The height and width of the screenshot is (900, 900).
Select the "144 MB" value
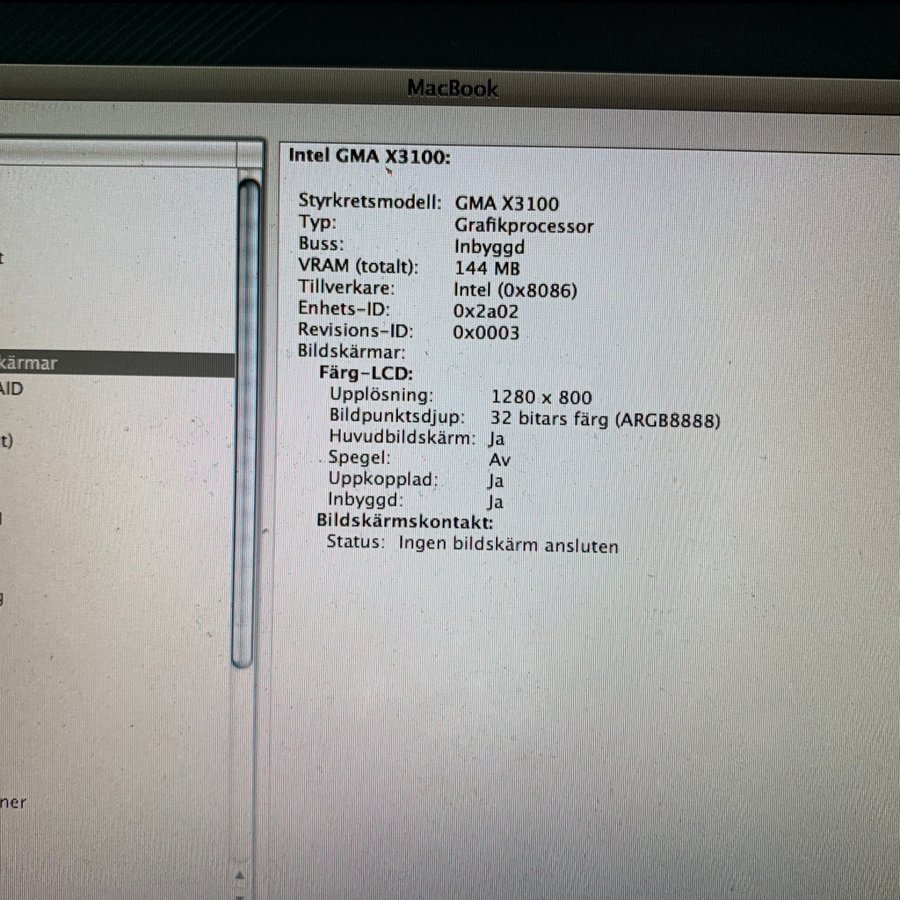click(487, 268)
